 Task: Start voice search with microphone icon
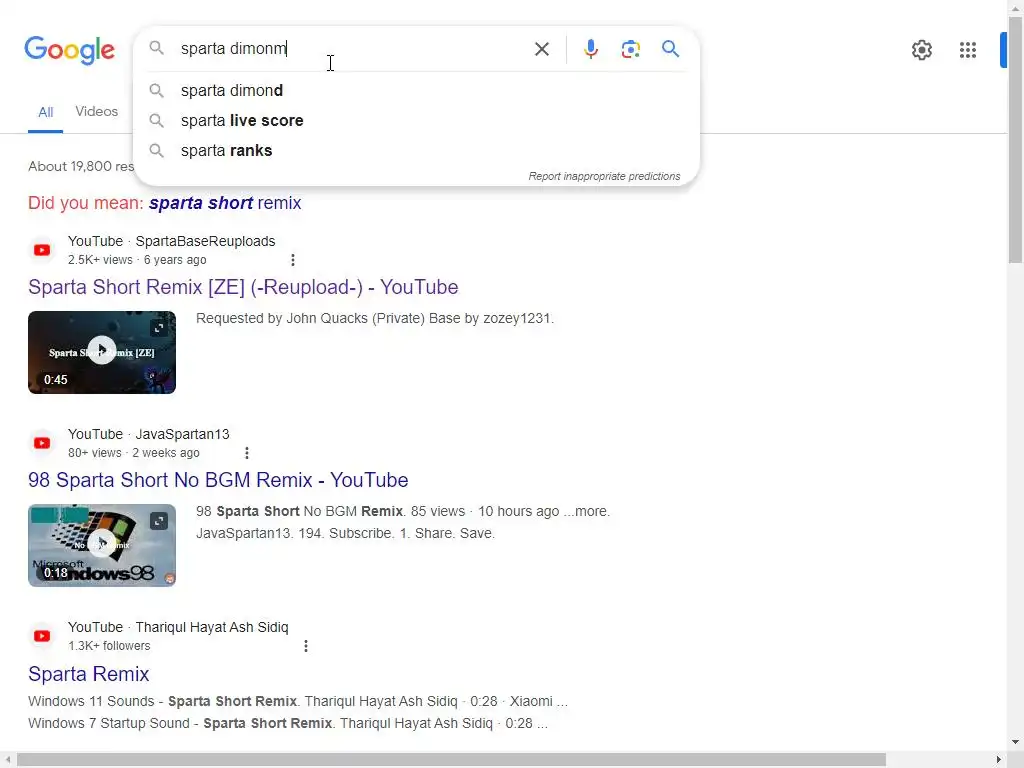590,49
